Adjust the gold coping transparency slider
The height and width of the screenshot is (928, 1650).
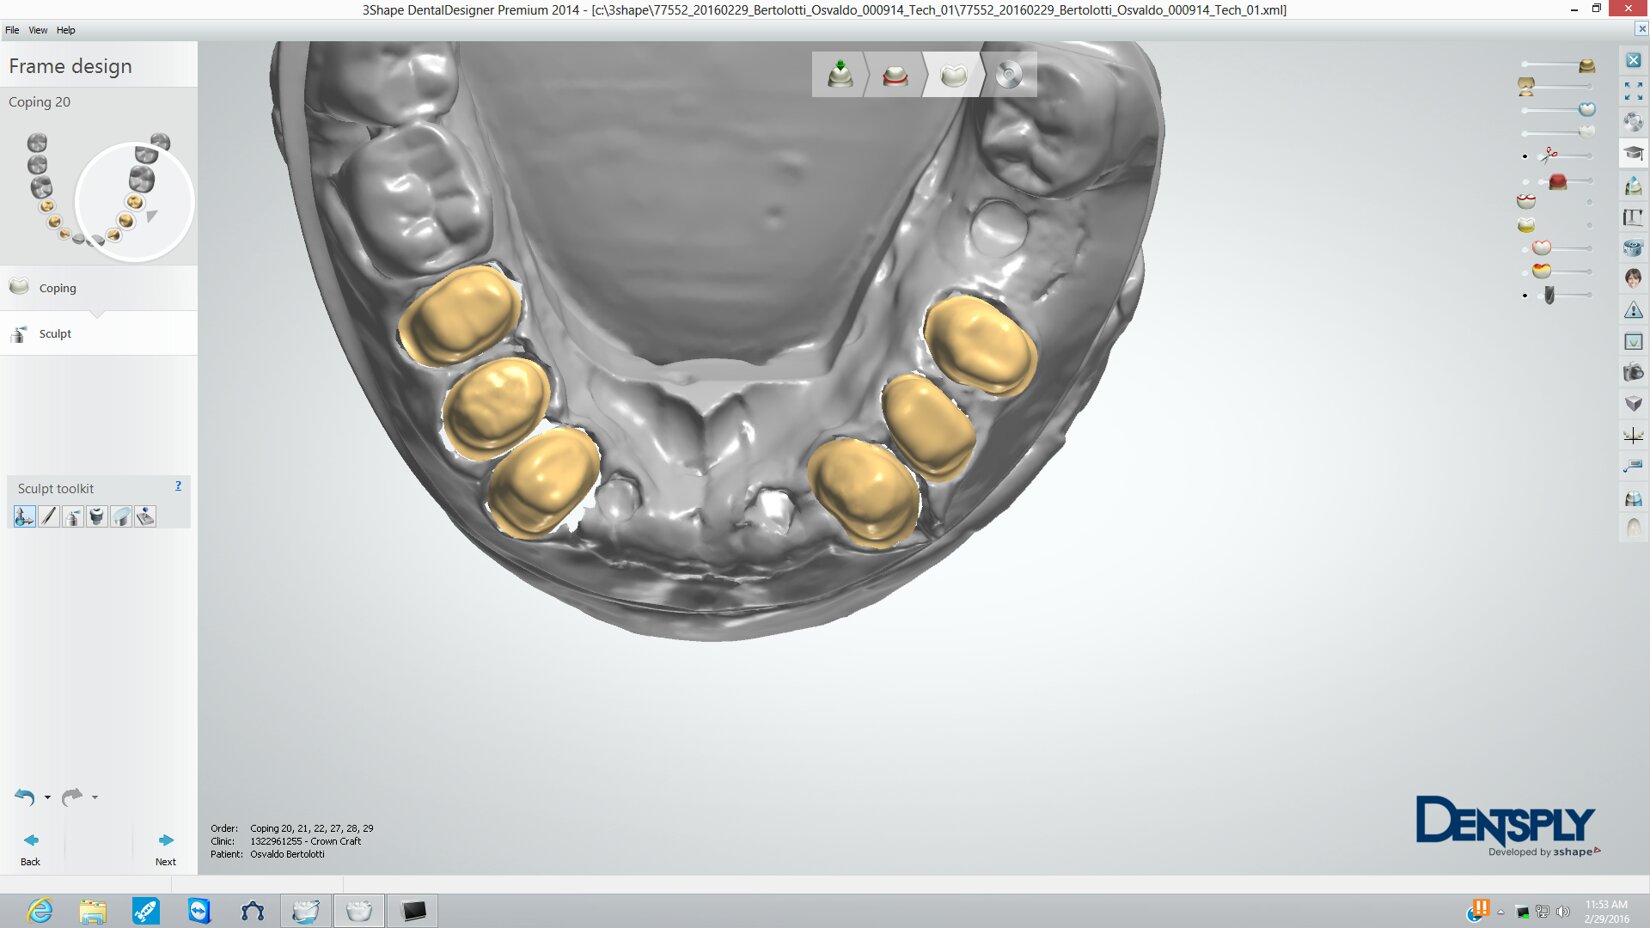[1587, 66]
